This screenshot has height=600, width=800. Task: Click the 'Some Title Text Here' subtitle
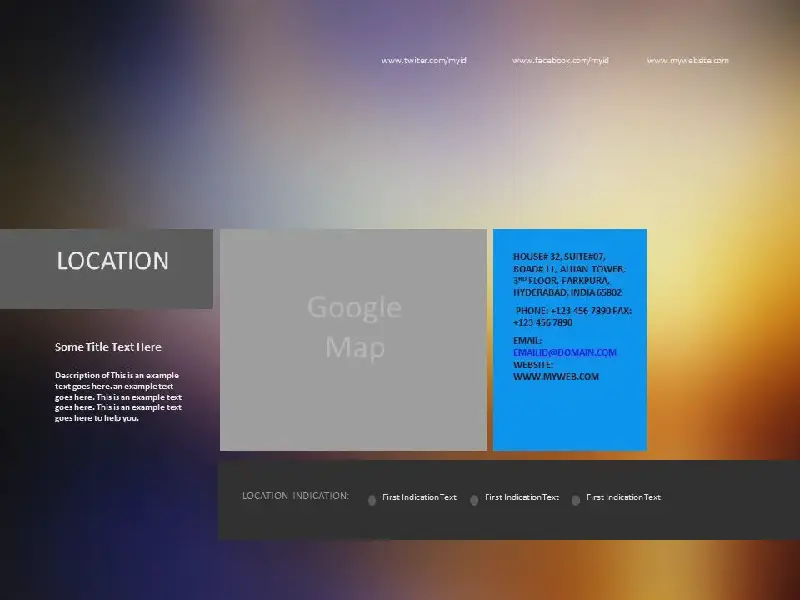pos(108,347)
